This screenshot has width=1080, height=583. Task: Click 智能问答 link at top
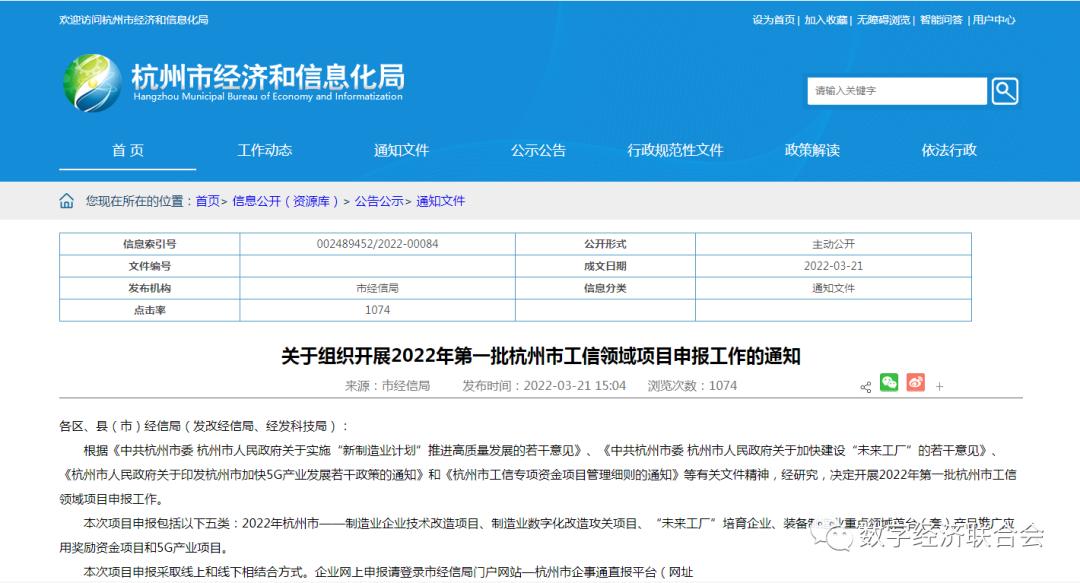click(941, 20)
